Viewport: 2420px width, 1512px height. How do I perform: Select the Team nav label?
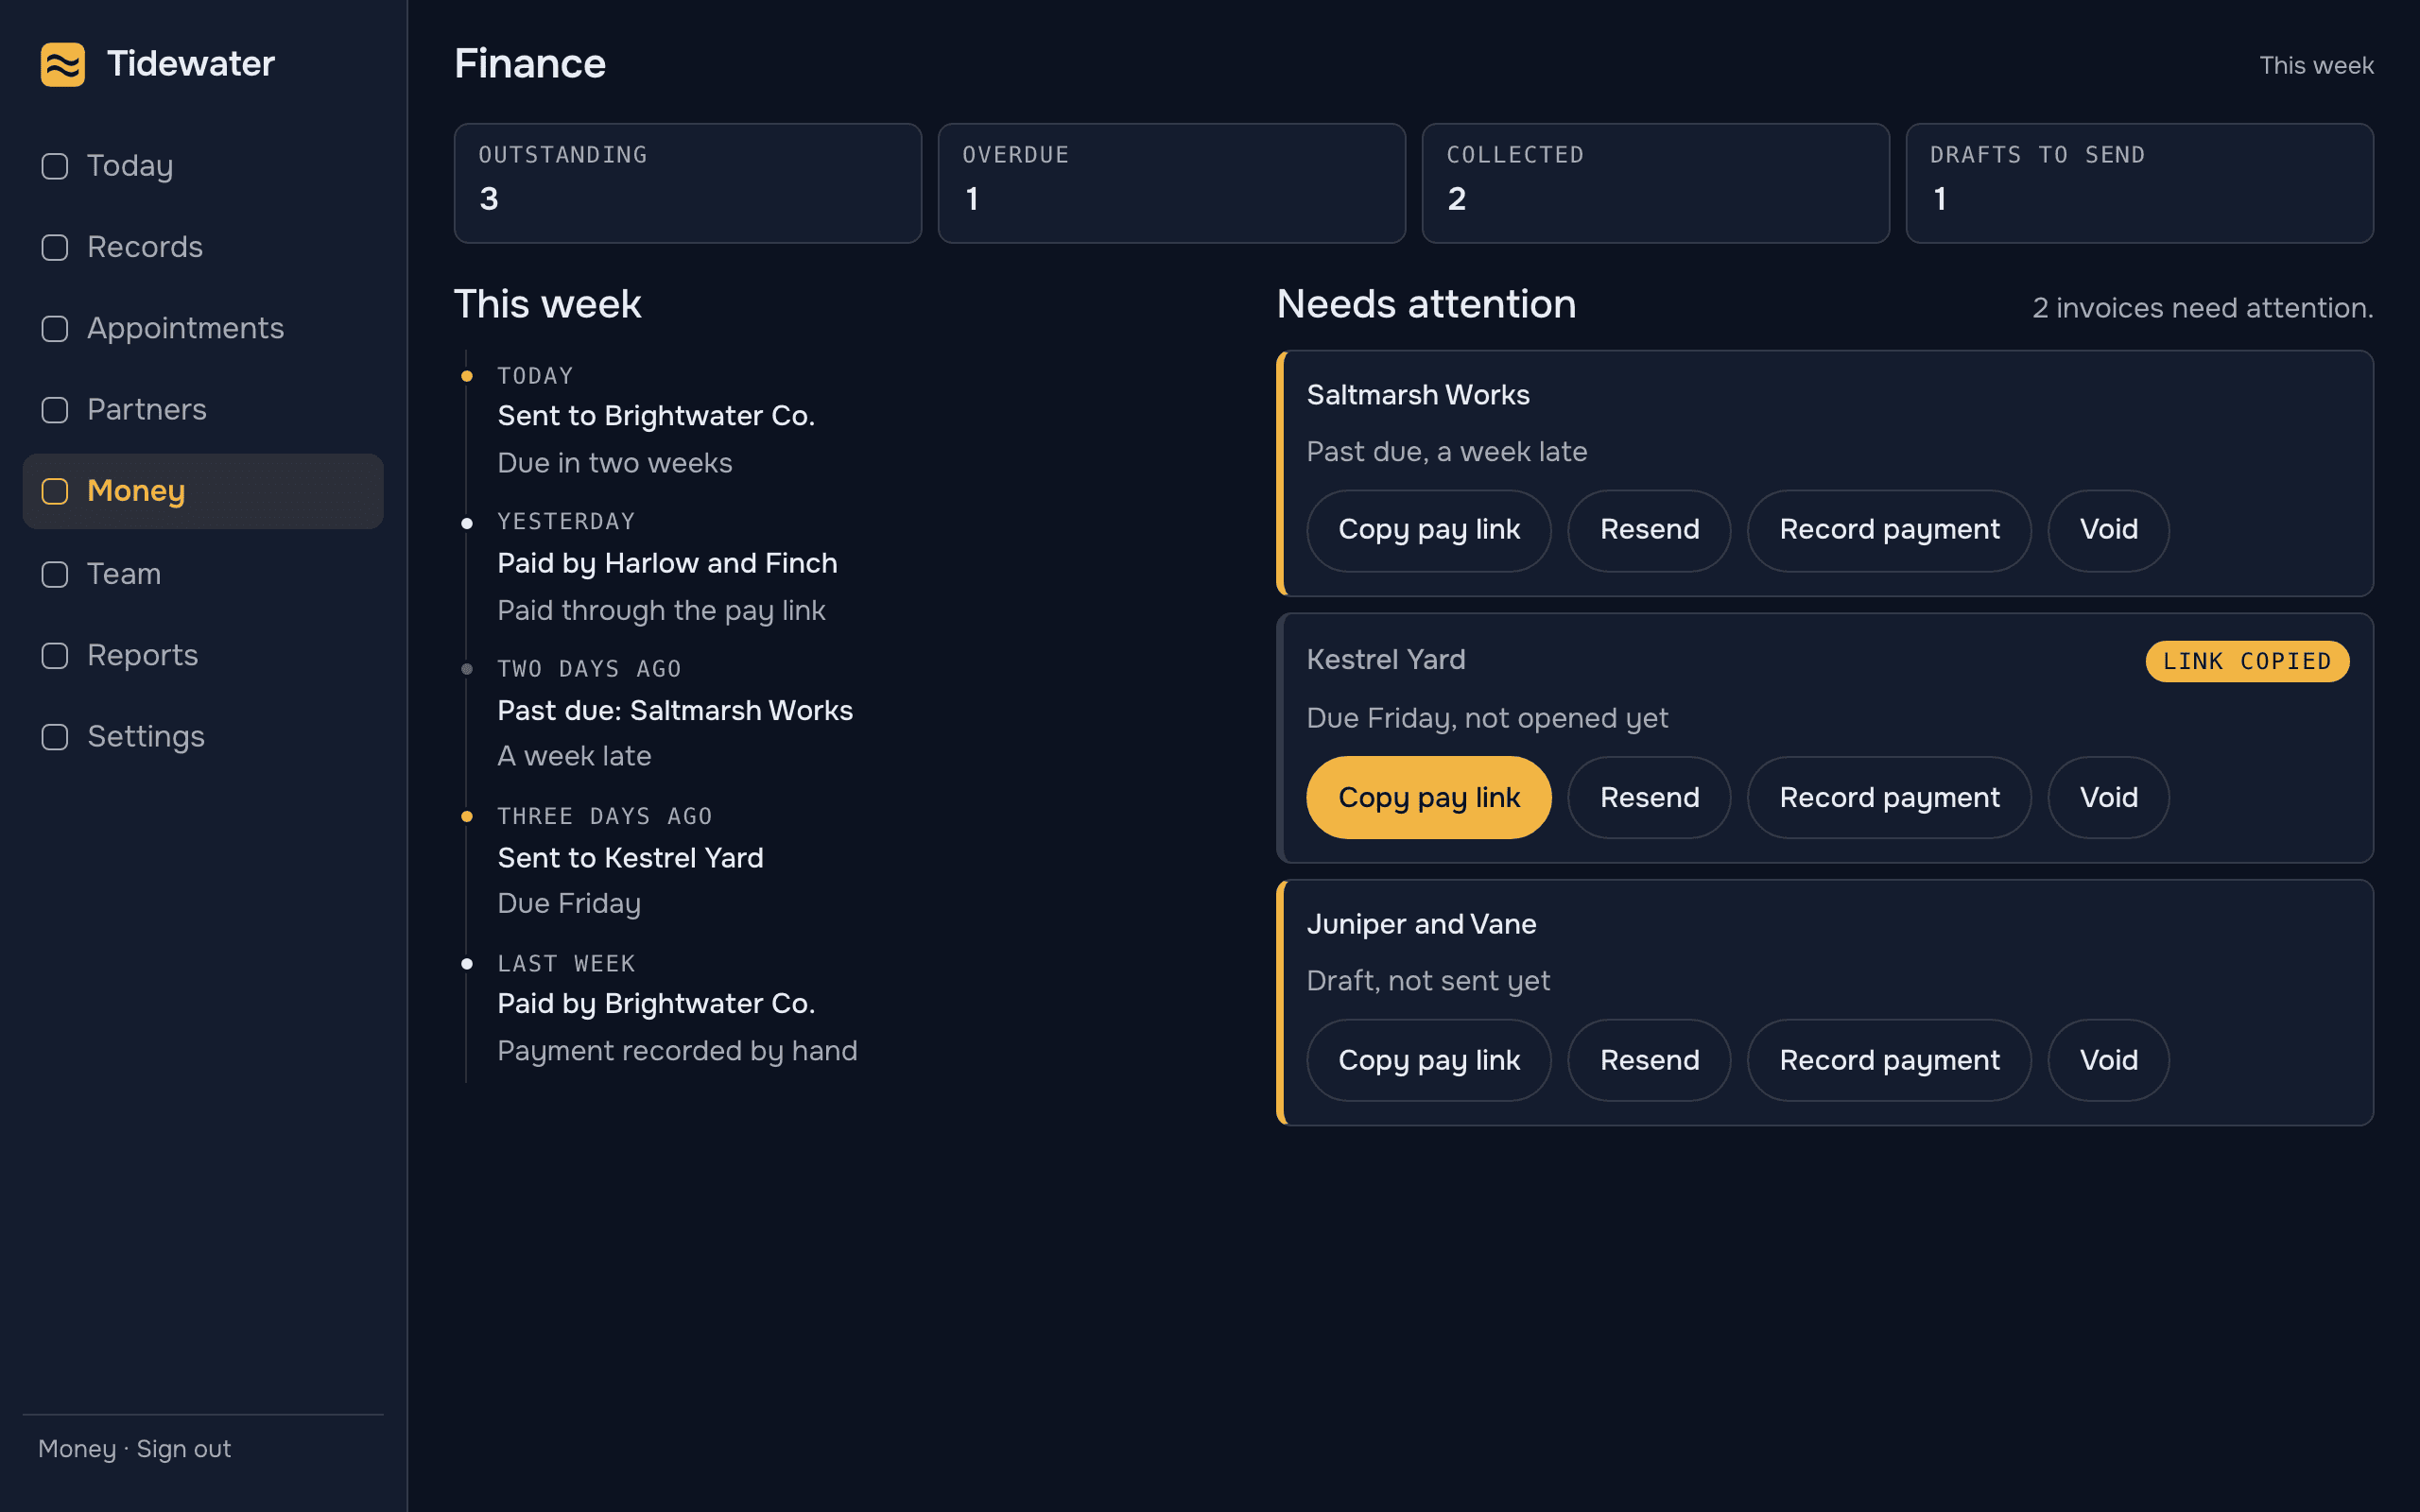(124, 574)
